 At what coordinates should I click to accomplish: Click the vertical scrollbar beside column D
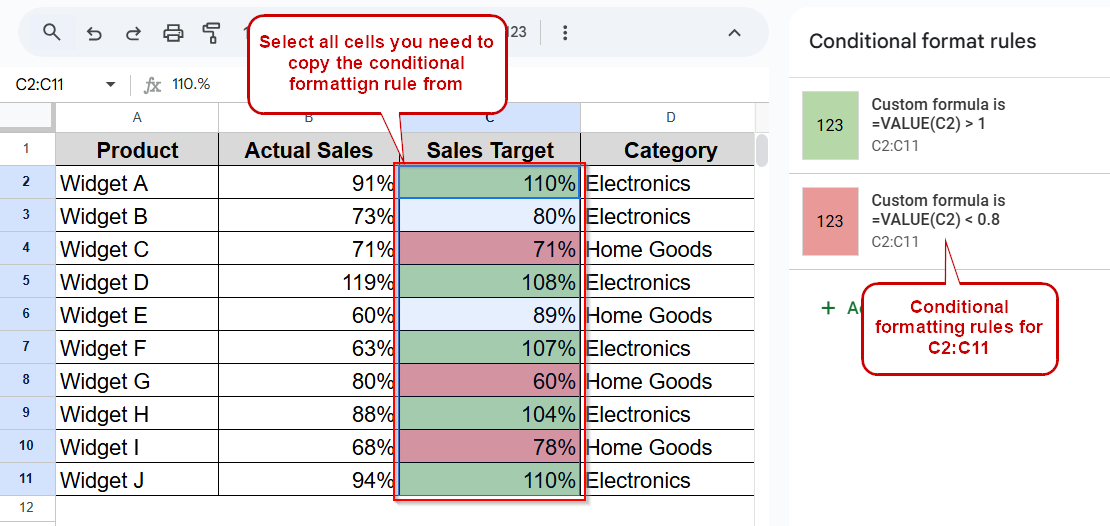tap(762, 150)
